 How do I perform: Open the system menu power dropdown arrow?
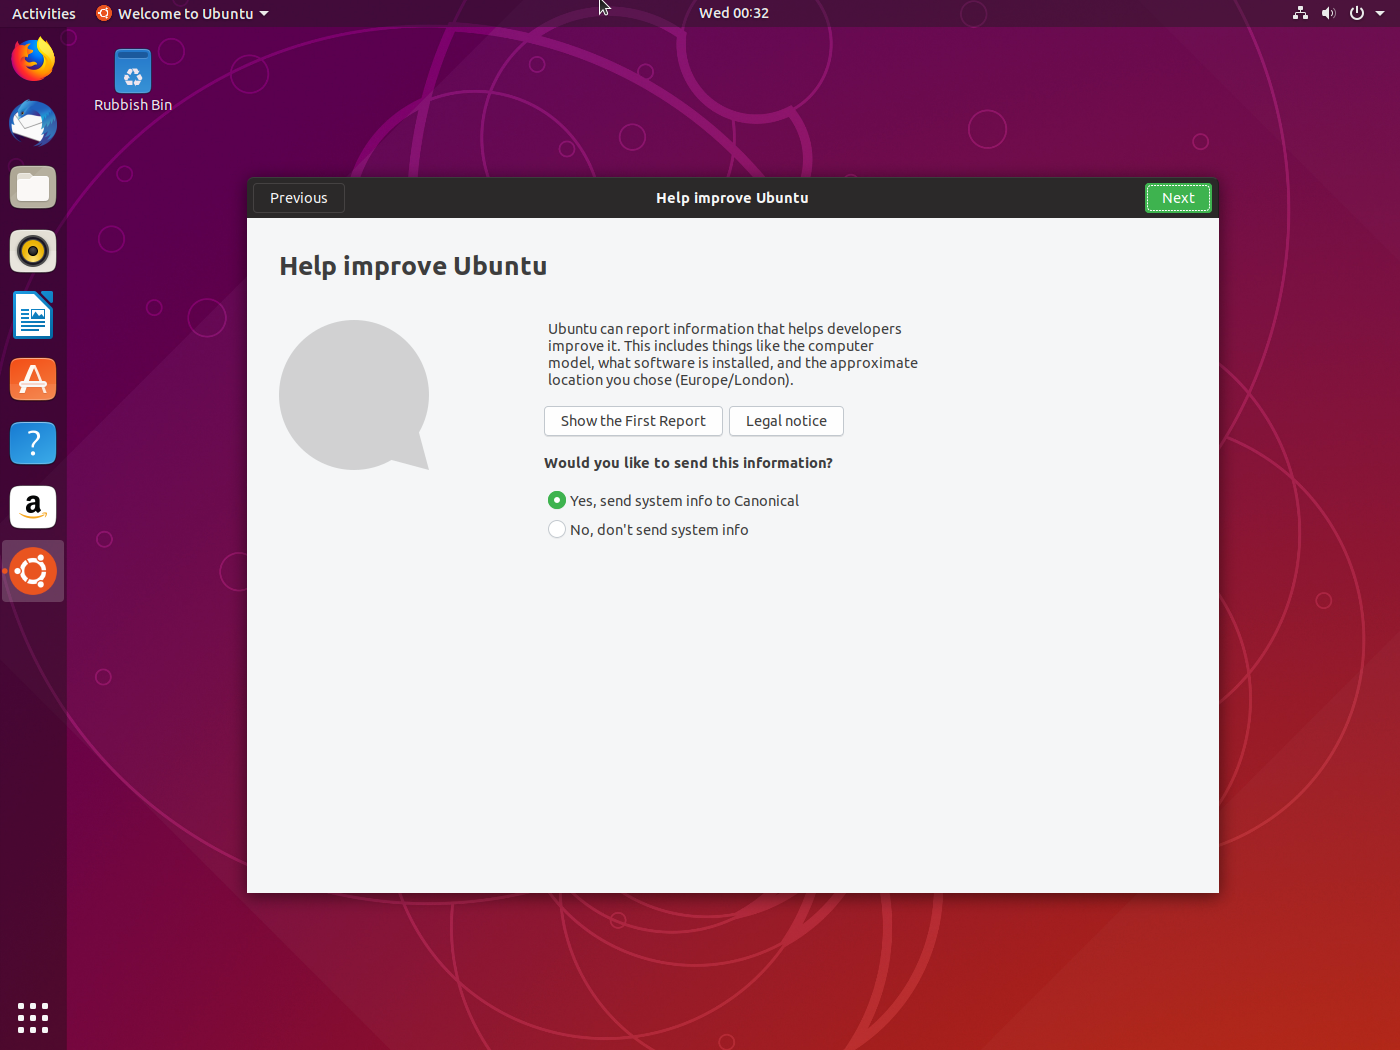1380,13
